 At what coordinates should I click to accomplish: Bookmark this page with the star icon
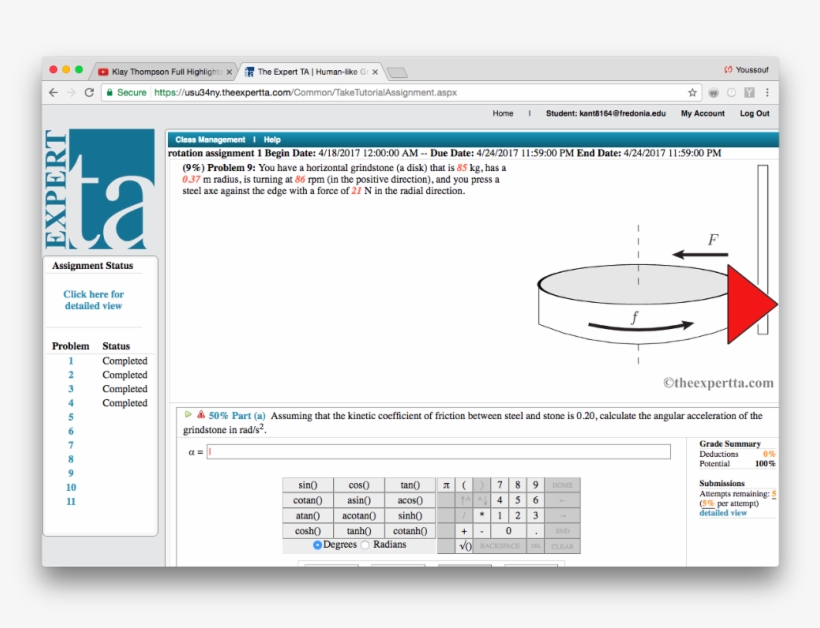(x=692, y=92)
